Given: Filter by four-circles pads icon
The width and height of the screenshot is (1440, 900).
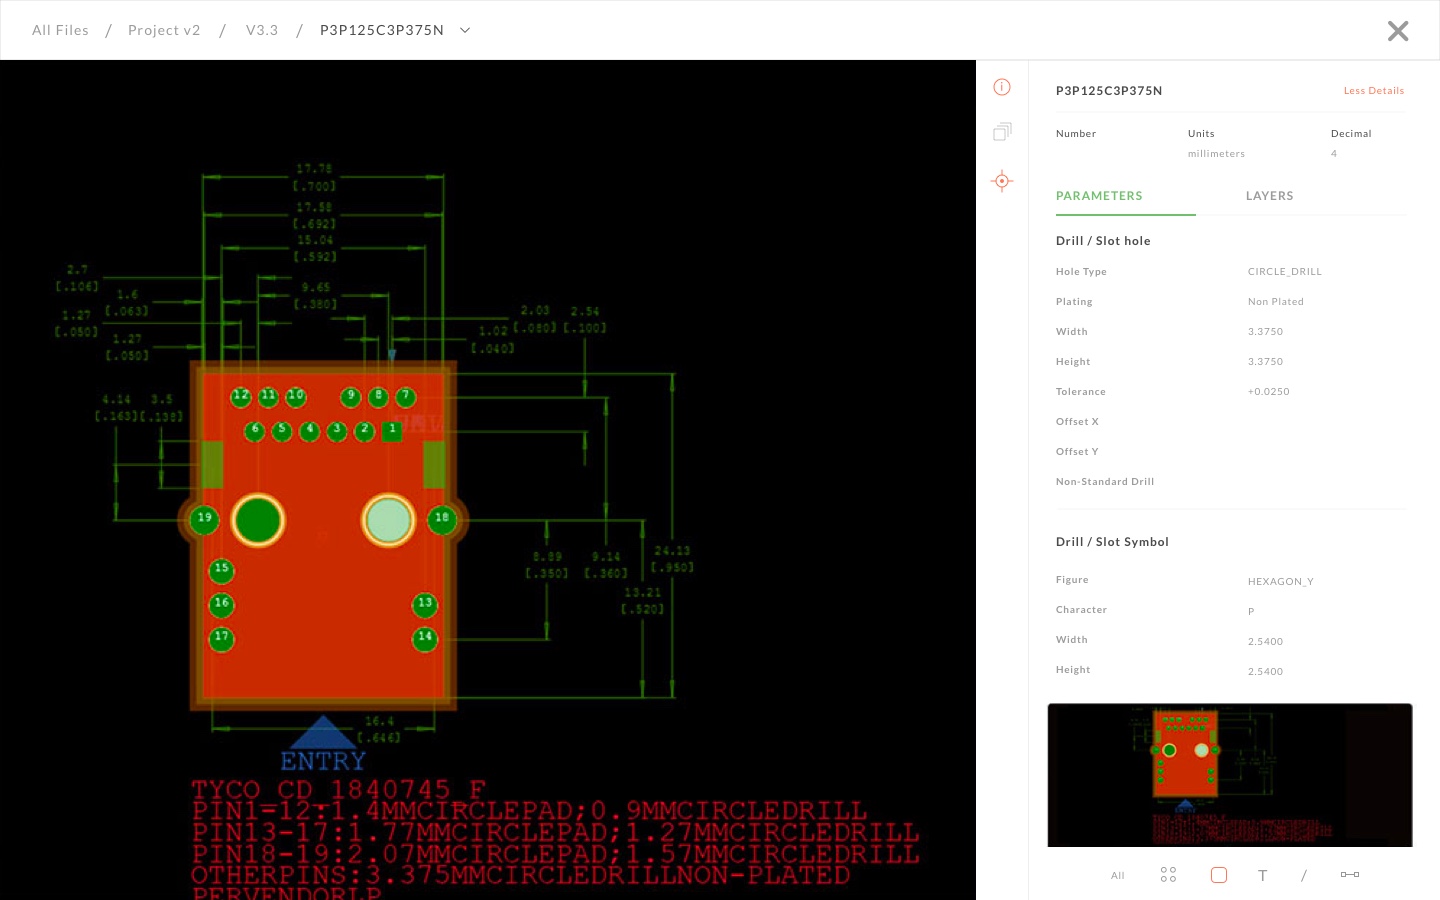Looking at the screenshot, I should (1168, 875).
